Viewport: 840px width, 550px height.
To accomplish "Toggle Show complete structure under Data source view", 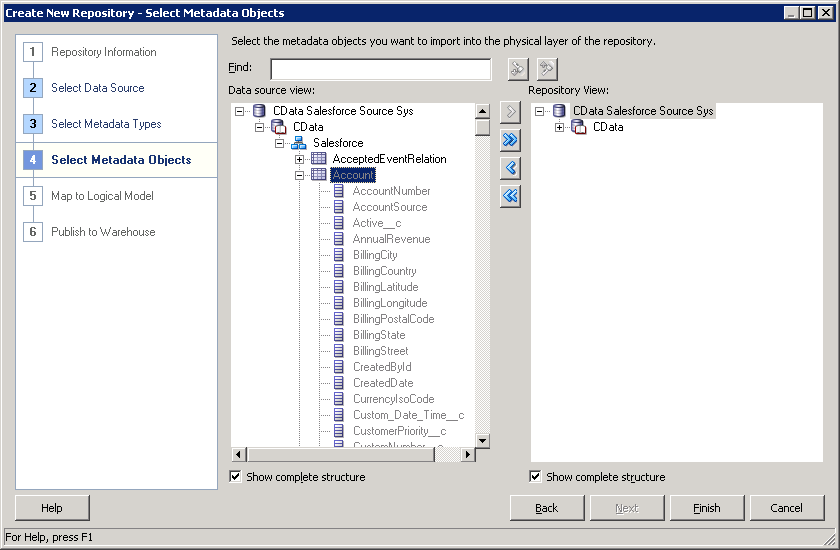I will (236, 477).
